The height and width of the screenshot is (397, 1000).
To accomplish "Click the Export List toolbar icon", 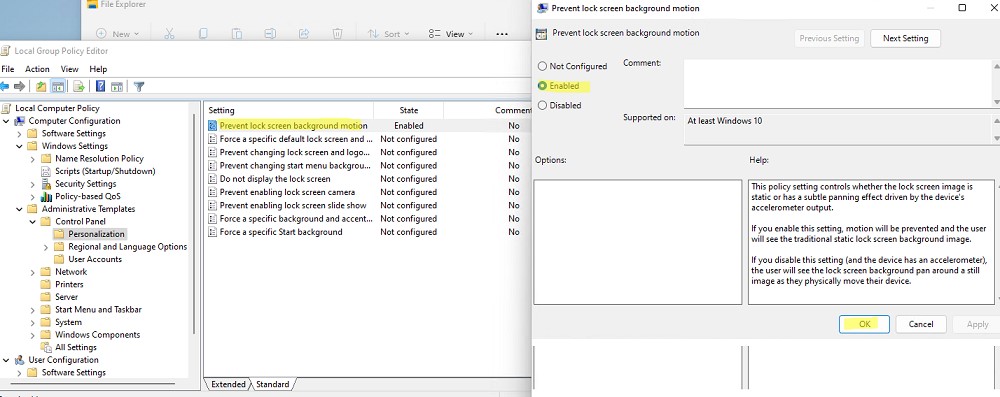I will point(79,86).
